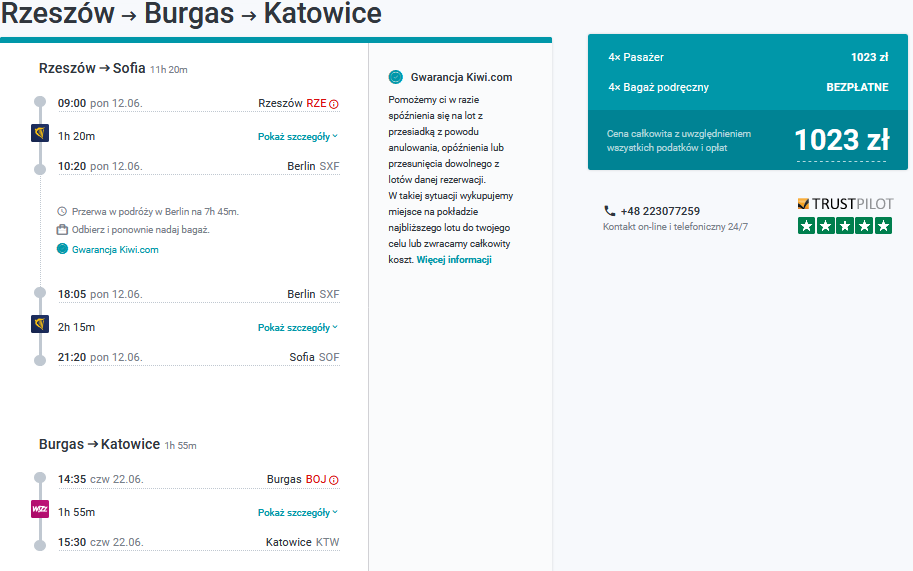Click the phone number +48 223077259

[660, 211]
